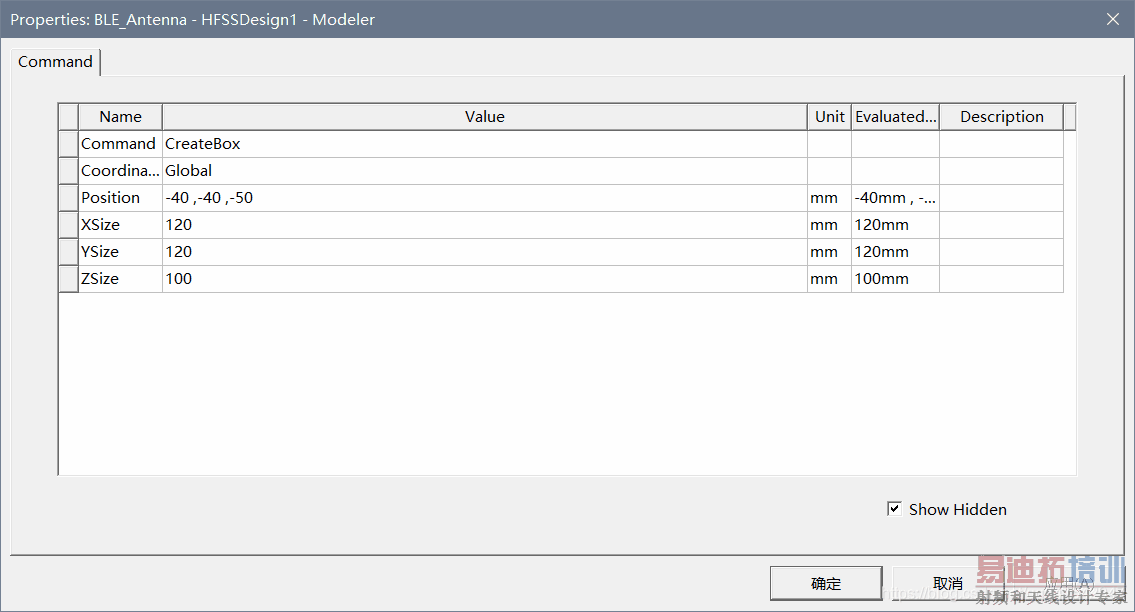Select the Command name cell

(120, 143)
